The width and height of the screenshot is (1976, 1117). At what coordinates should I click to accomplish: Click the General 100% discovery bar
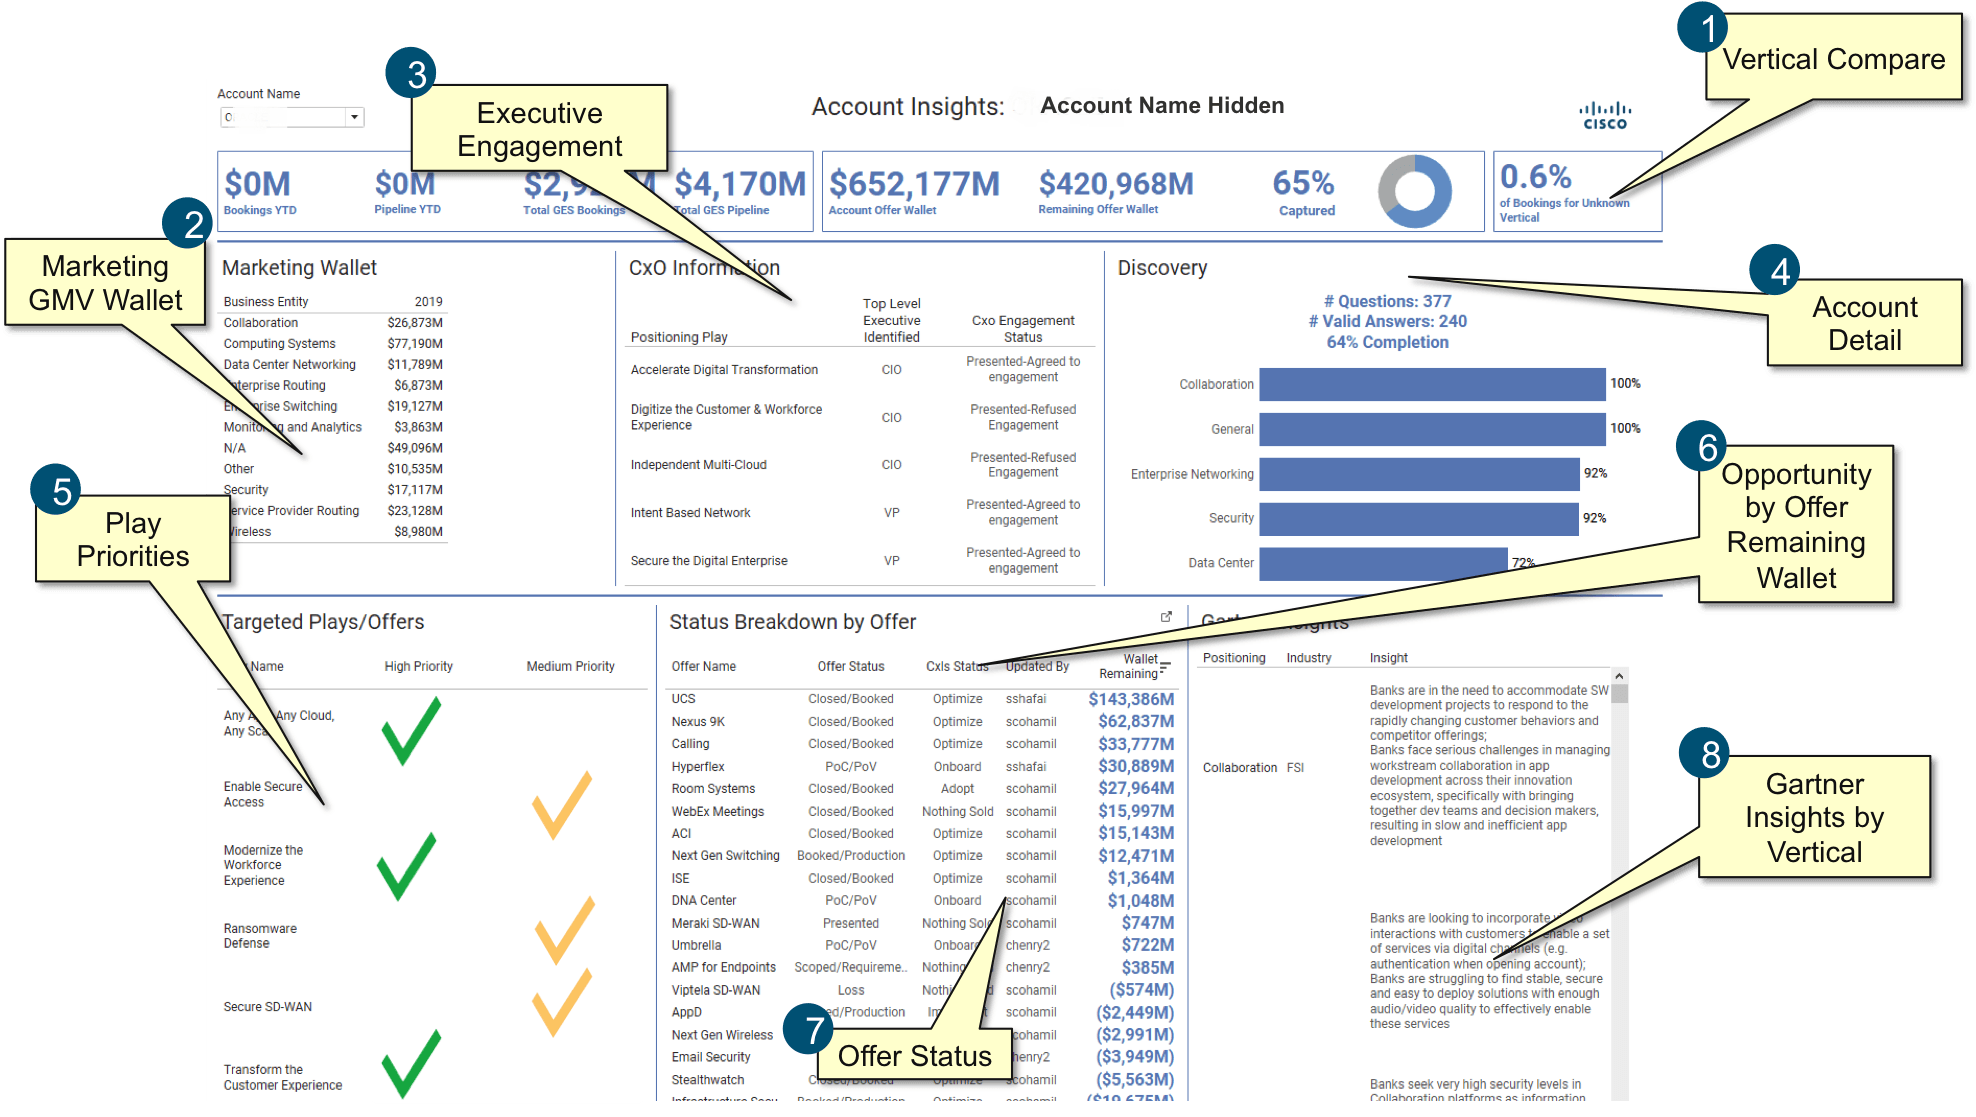coord(1432,429)
